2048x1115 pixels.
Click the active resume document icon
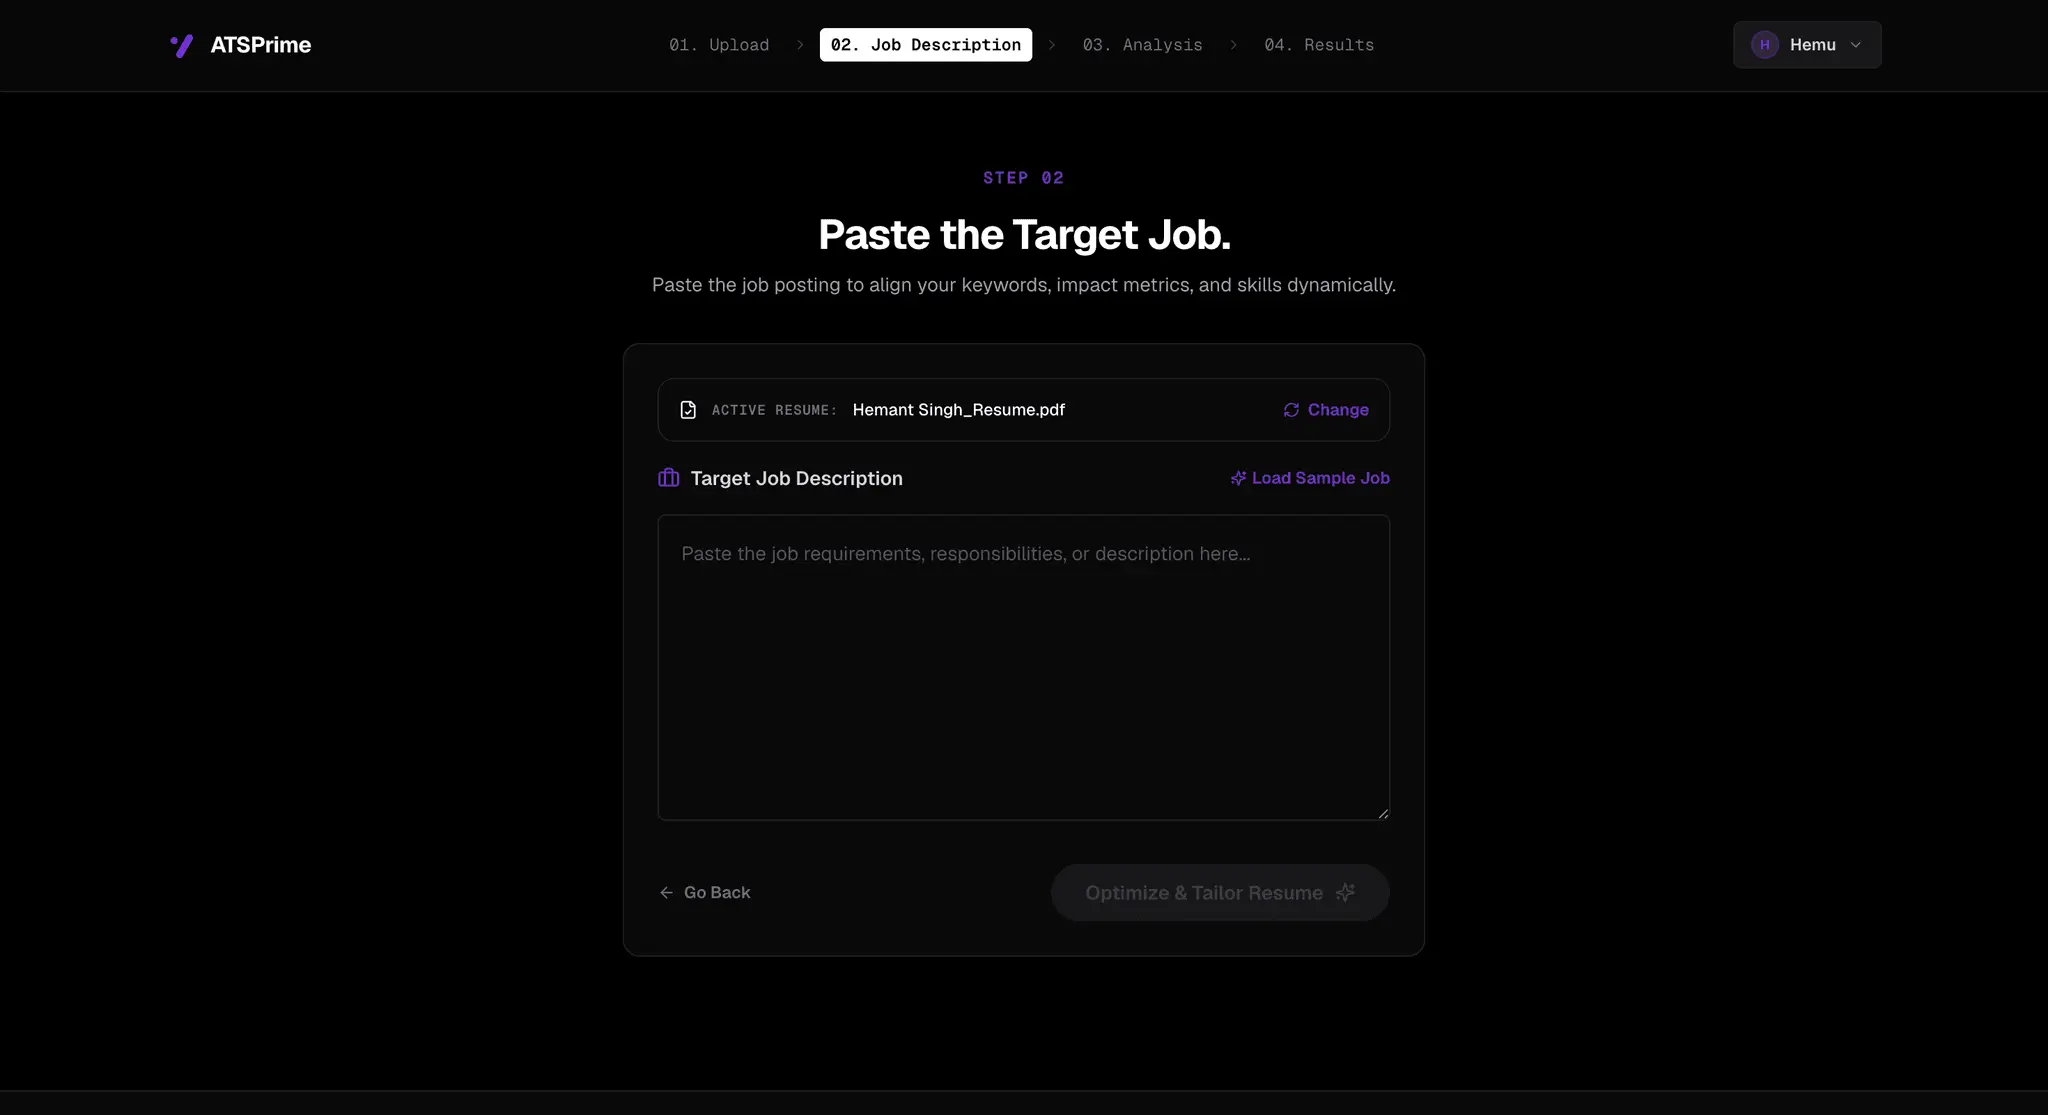[688, 410]
